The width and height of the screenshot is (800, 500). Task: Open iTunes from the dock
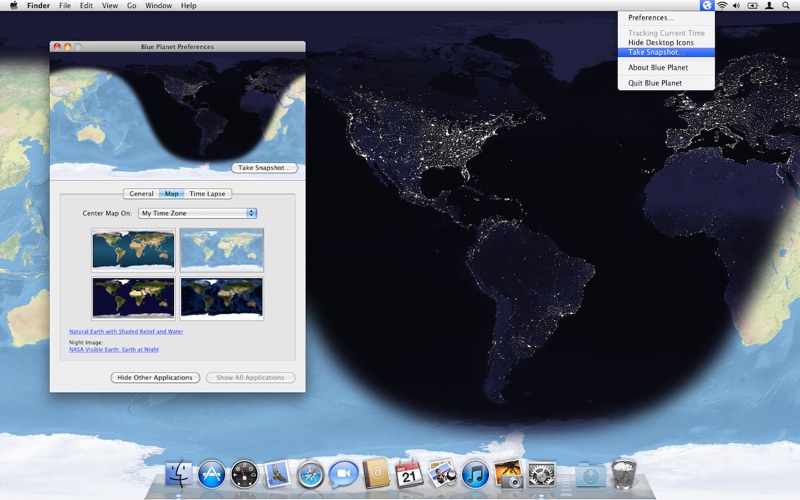click(x=475, y=473)
